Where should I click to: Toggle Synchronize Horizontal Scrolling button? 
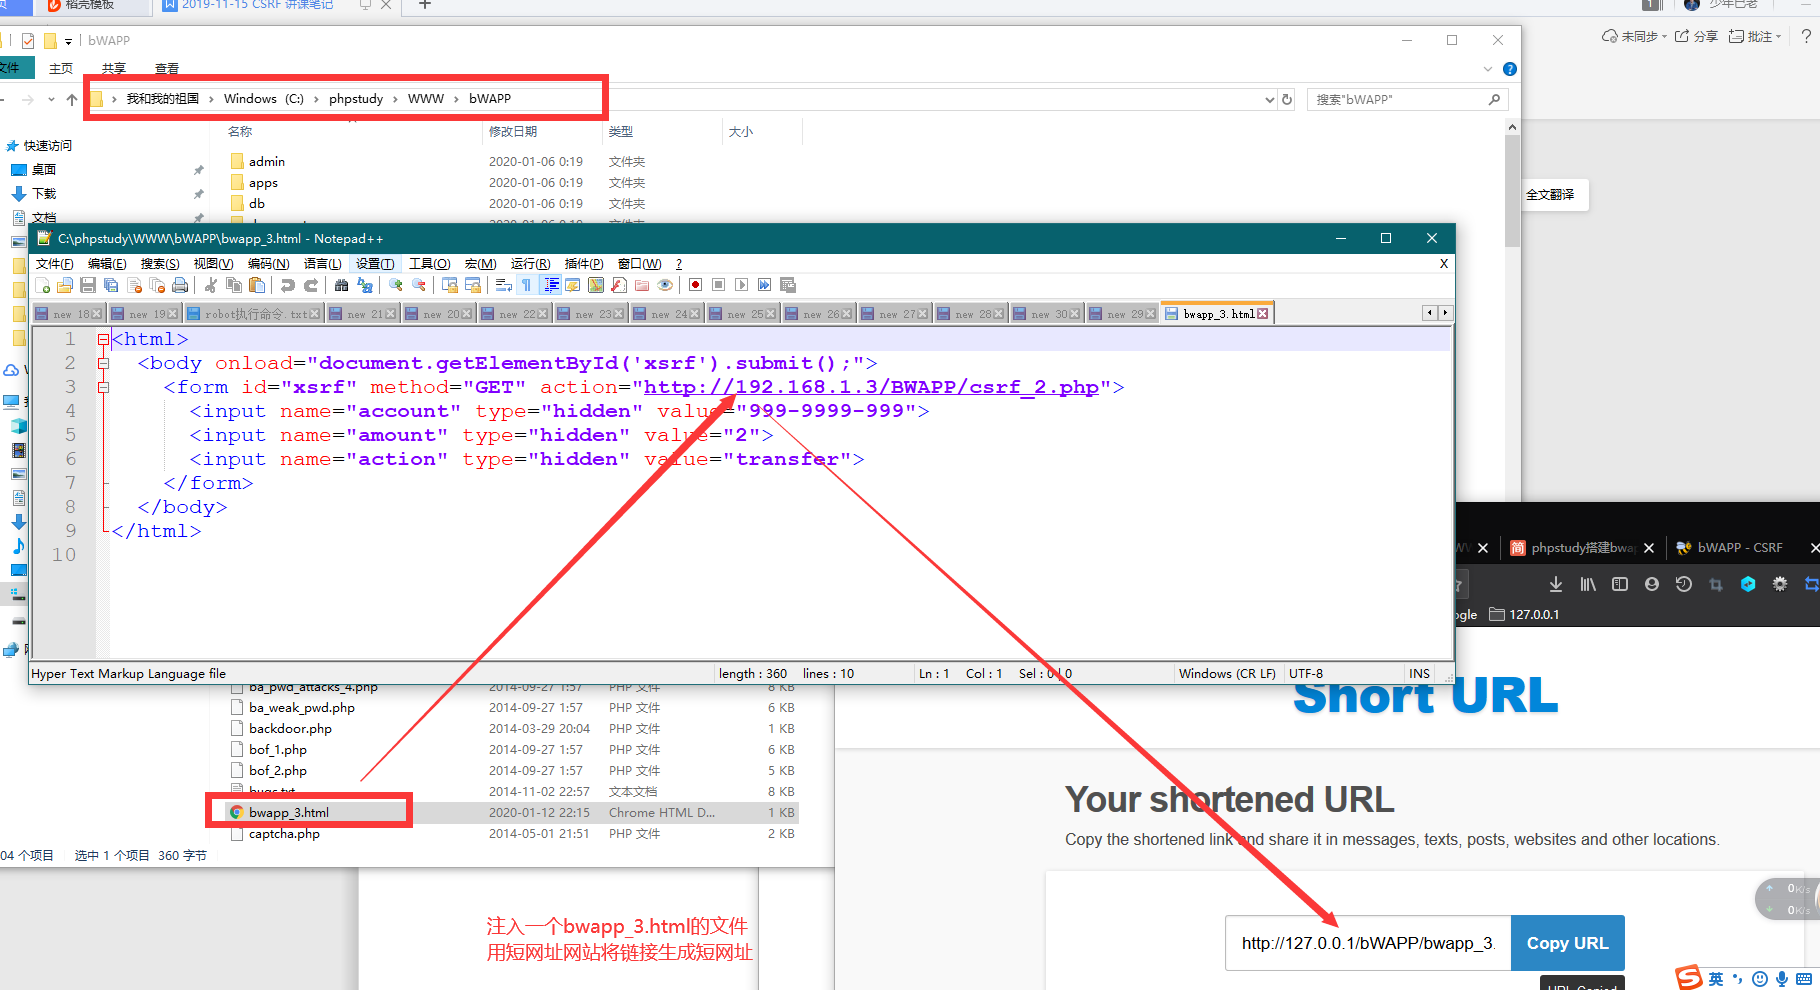pyautogui.click(x=473, y=285)
